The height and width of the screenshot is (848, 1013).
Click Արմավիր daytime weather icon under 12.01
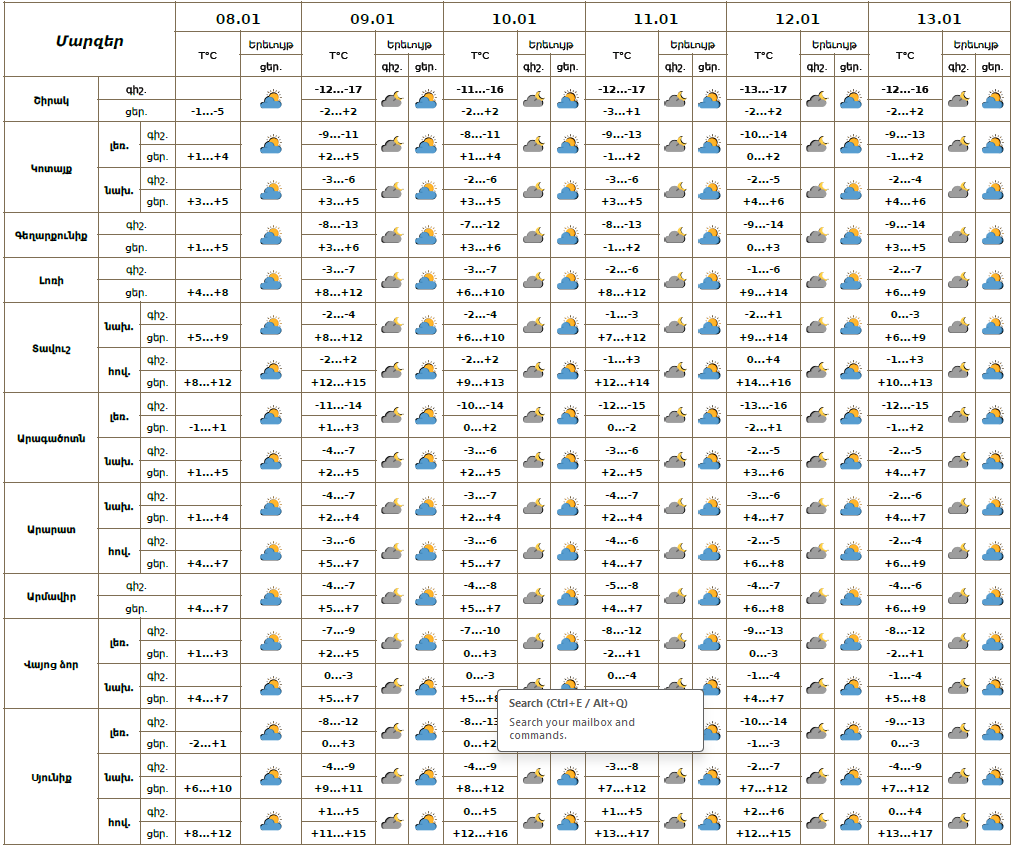click(850, 597)
